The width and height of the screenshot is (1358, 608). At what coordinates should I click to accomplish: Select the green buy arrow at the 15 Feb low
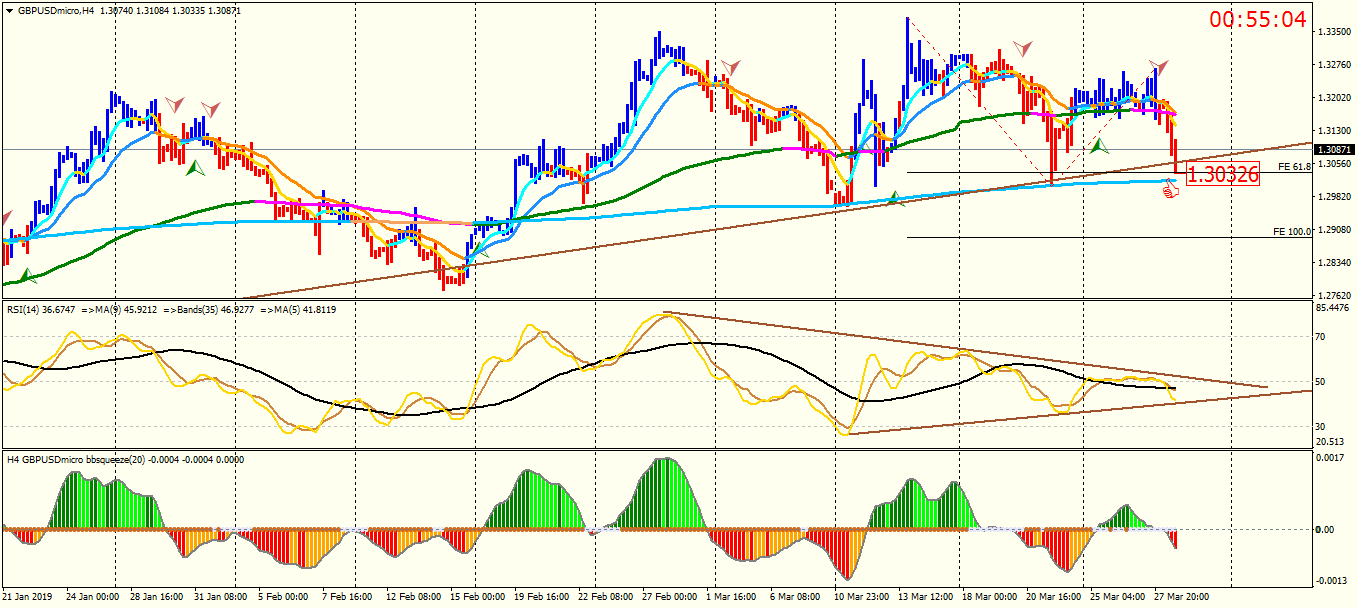point(481,250)
